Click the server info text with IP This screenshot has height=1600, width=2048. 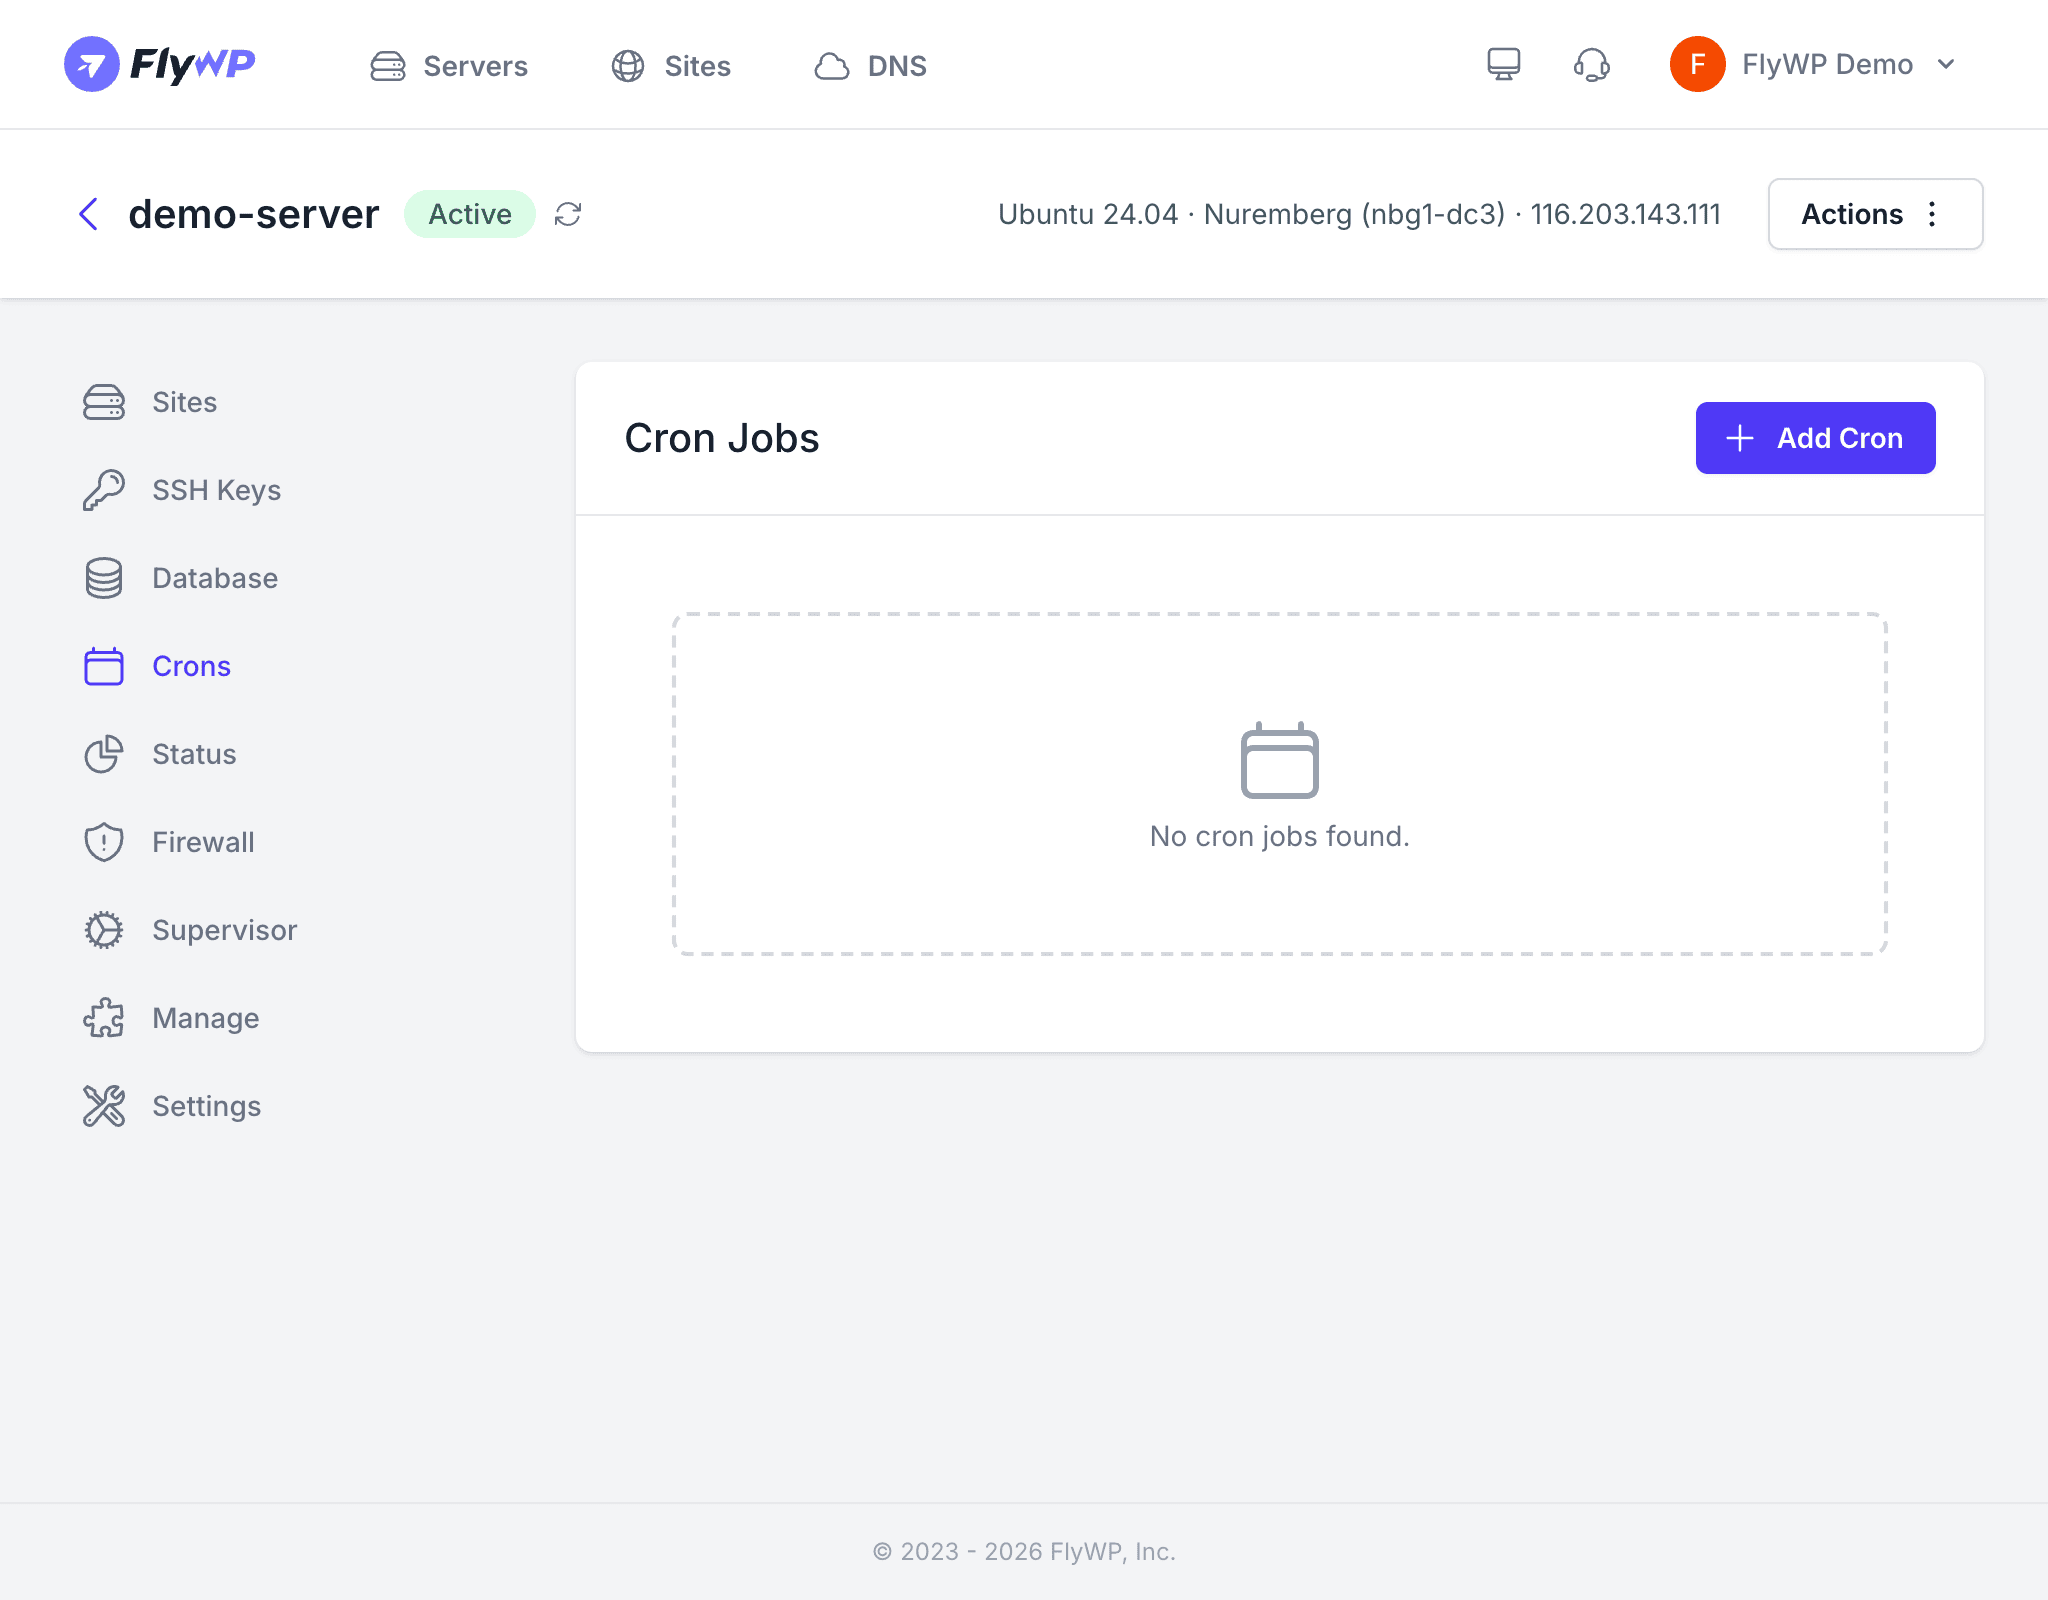pyautogui.click(x=1359, y=214)
